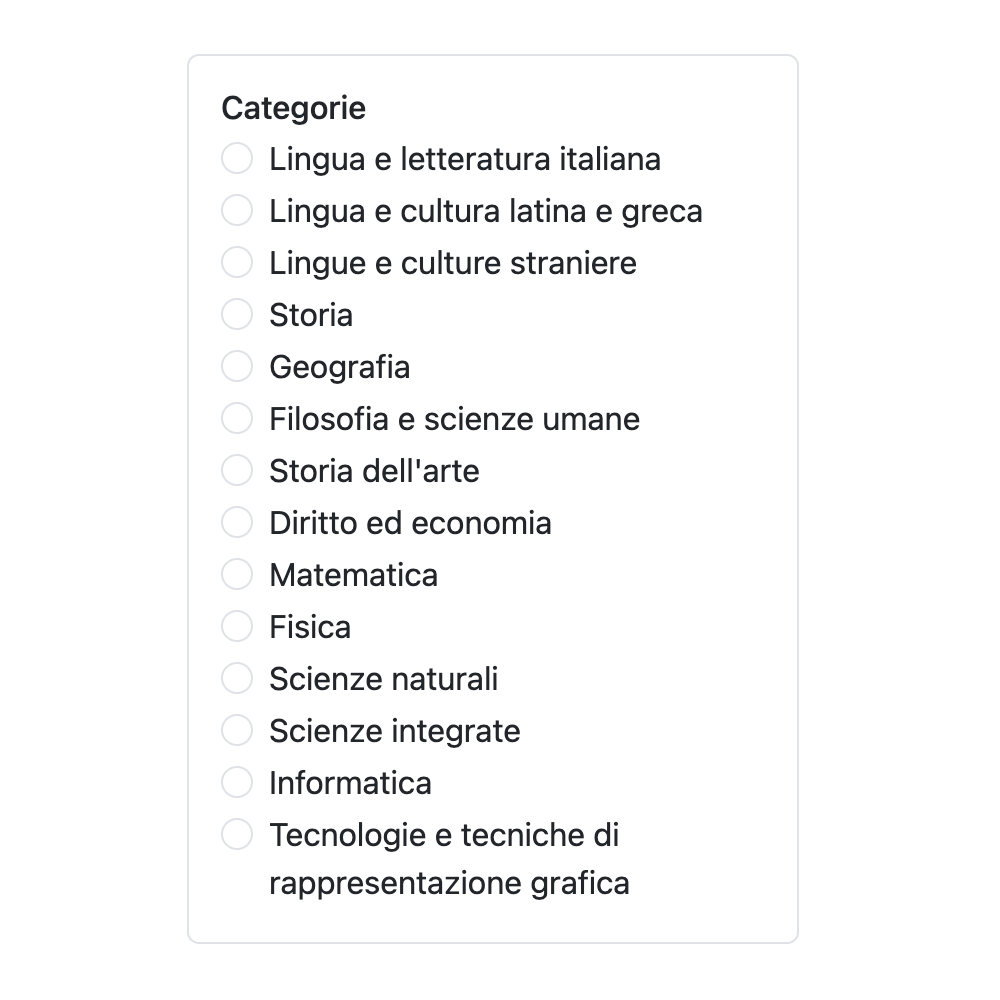Choose Lingua e cultura latina e greca
Image resolution: width=1000 pixels, height=1000 pixels.
coord(237,210)
